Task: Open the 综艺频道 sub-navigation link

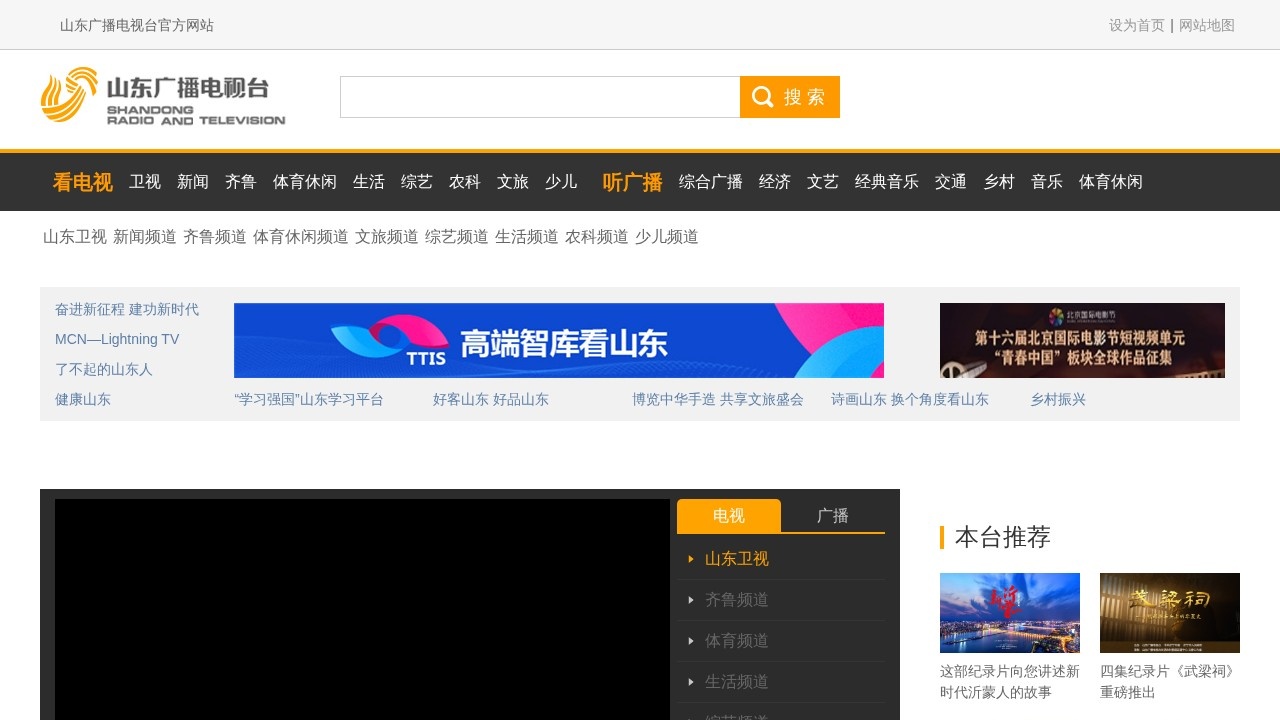Action: point(457,237)
